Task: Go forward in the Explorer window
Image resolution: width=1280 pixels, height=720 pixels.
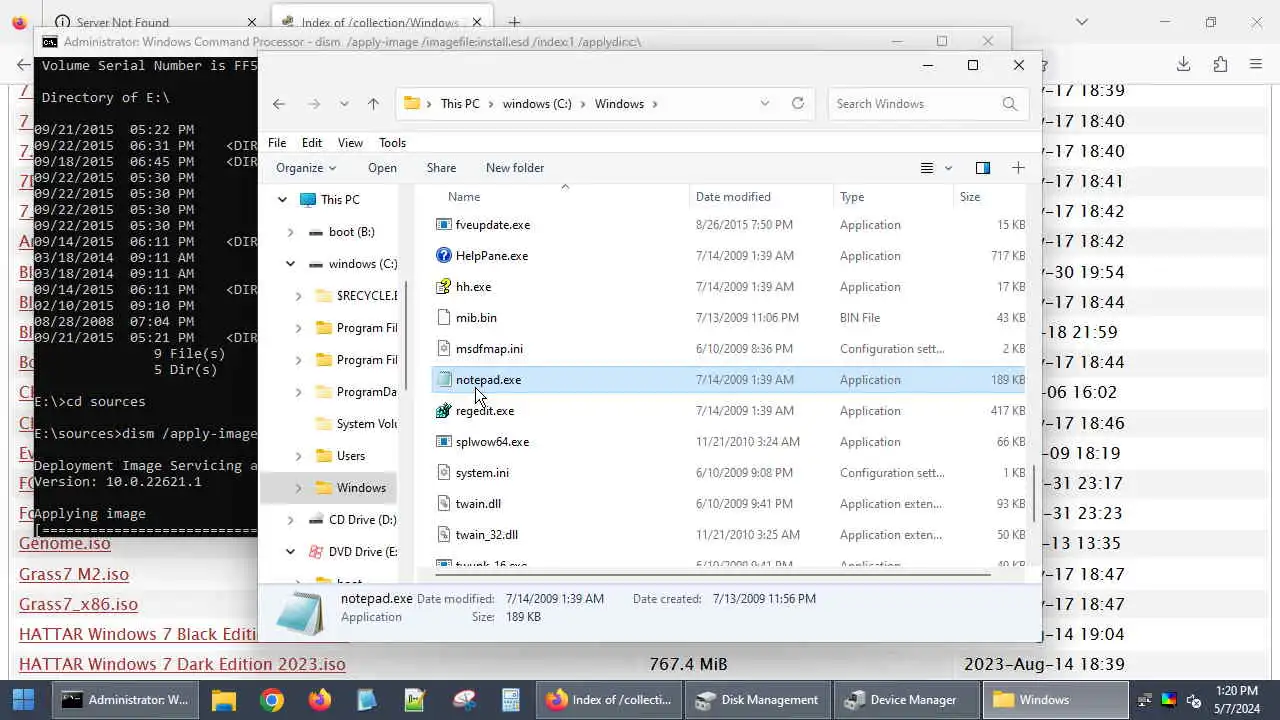Action: click(314, 104)
